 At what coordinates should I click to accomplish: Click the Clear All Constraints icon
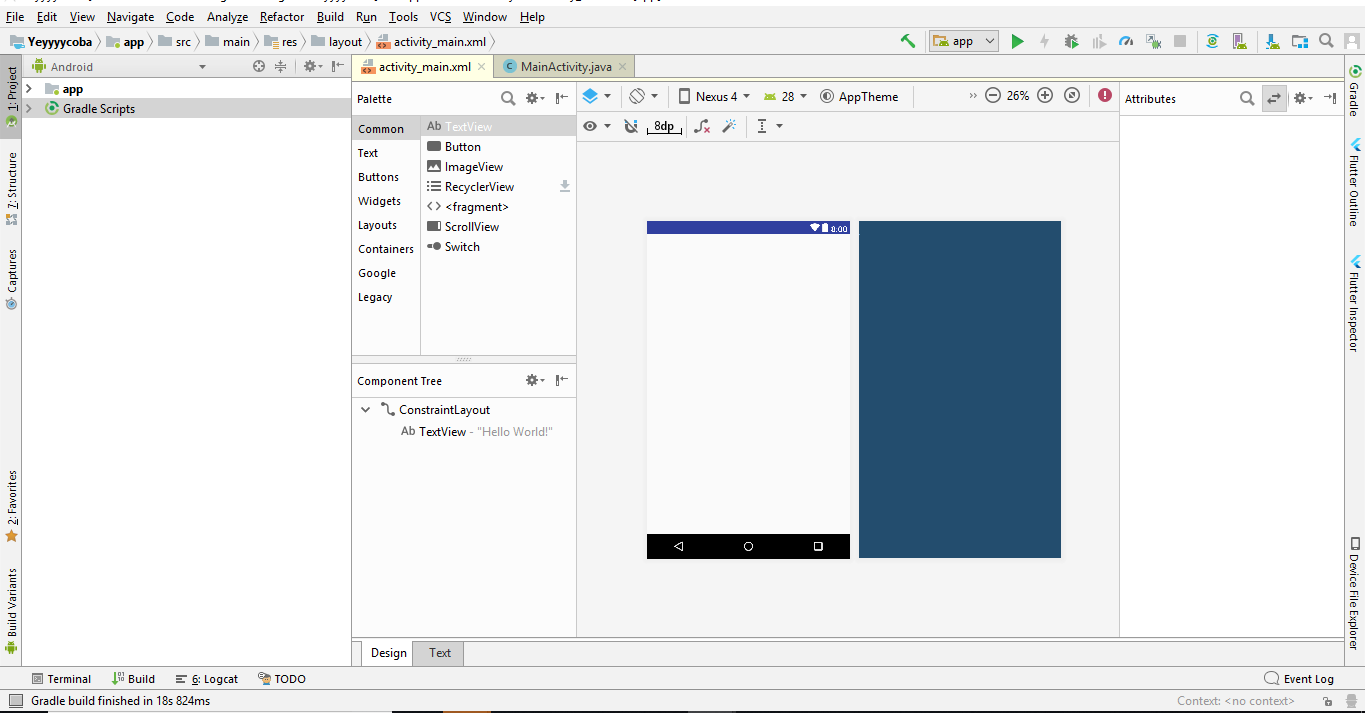[702, 126]
